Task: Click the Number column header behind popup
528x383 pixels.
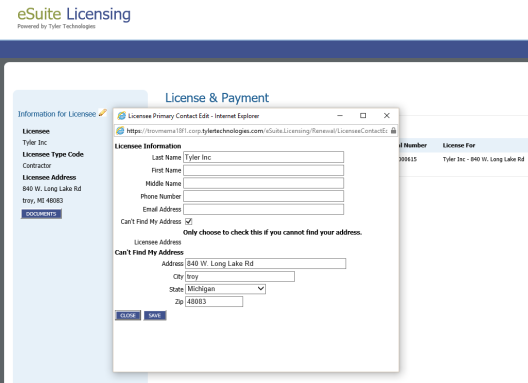Action: pyautogui.click(x=413, y=145)
